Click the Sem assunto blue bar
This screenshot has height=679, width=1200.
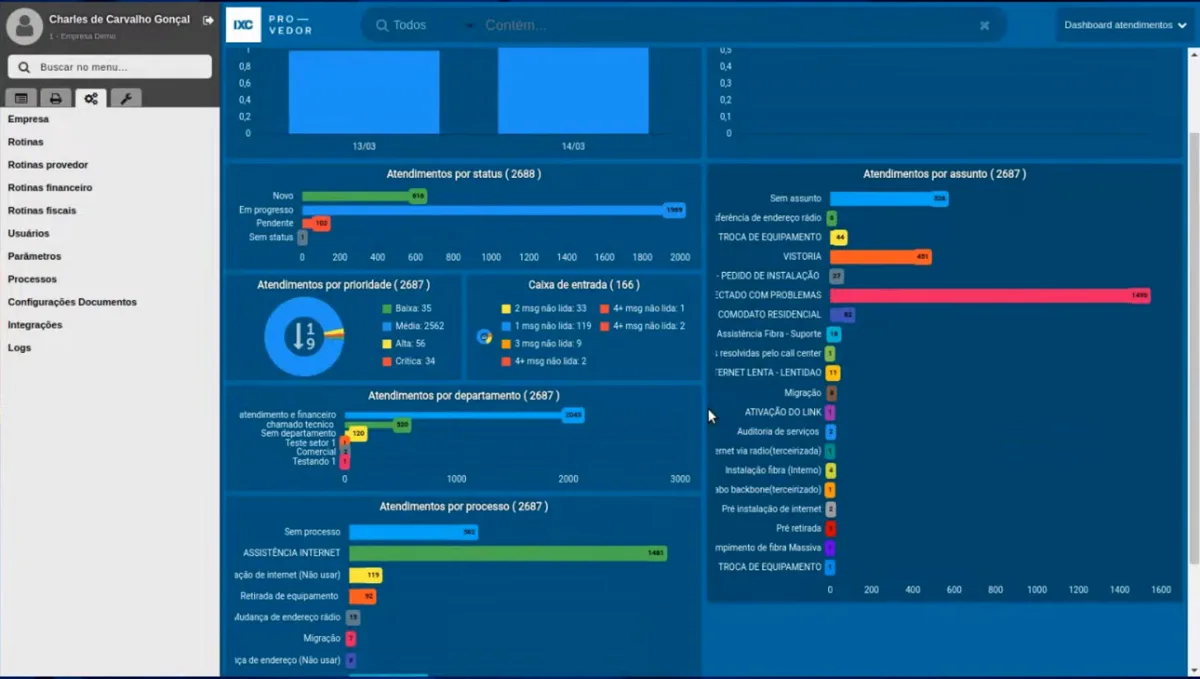point(889,199)
